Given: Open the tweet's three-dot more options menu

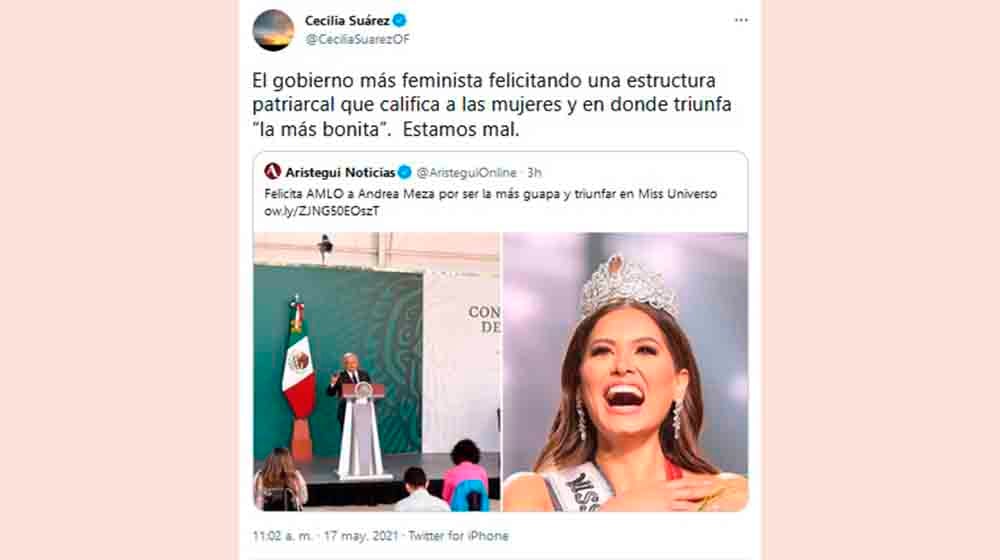Looking at the screenshot, I should (740, 20).
